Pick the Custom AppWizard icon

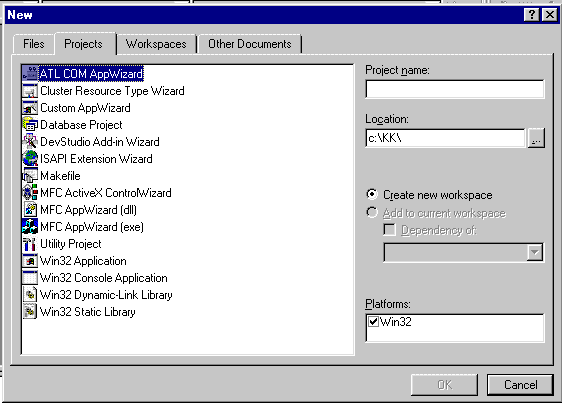(x=30, y=108)
